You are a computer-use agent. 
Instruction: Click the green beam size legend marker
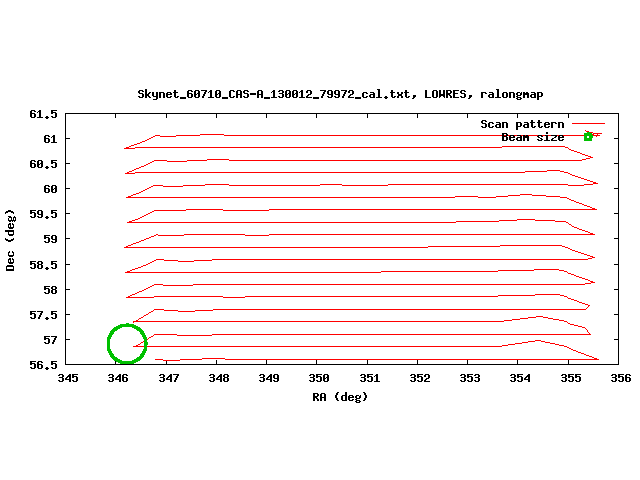[588, 137]
